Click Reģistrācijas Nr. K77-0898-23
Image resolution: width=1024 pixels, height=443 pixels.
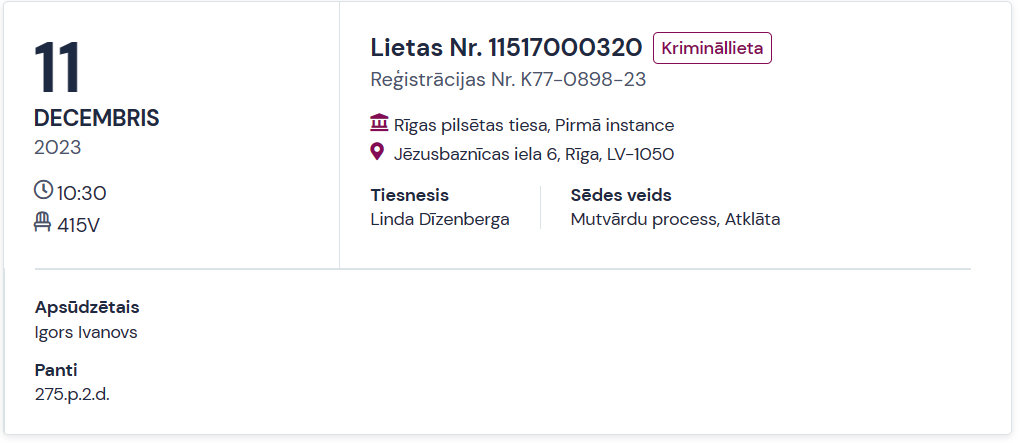[x=508, y=80]
